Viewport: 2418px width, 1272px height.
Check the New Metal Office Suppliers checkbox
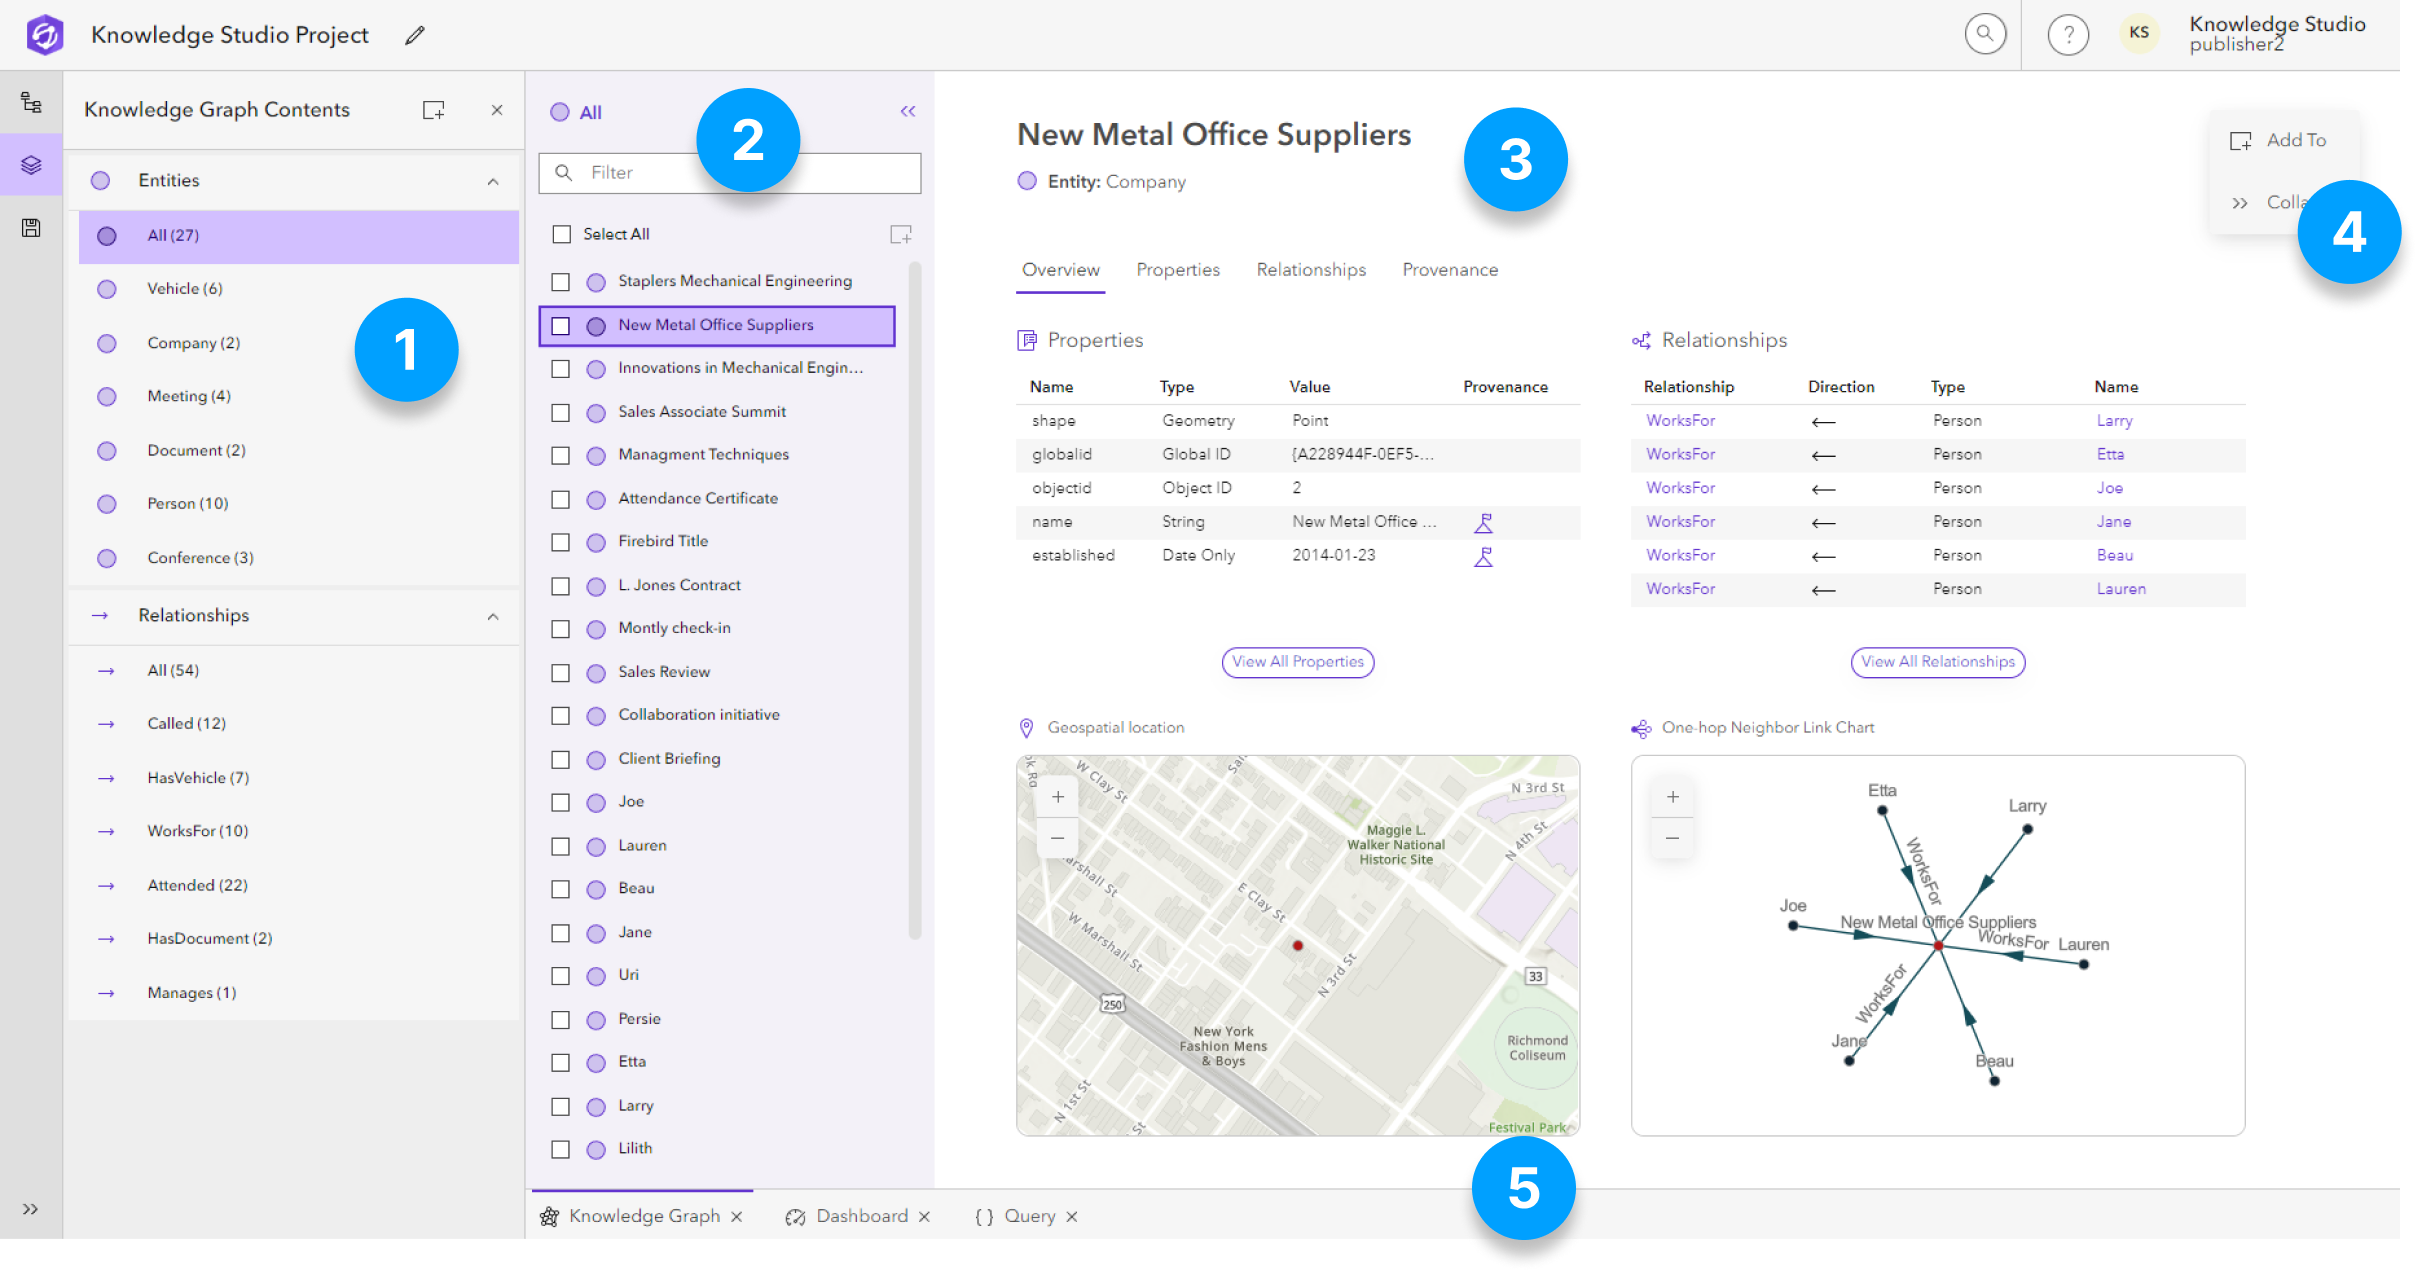pos(561,325)
